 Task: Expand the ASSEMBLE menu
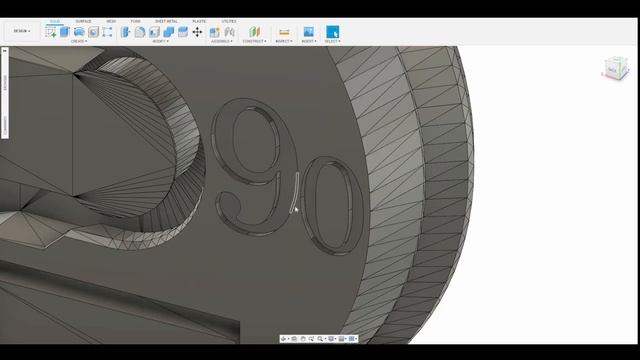click(x=222, y=41)
